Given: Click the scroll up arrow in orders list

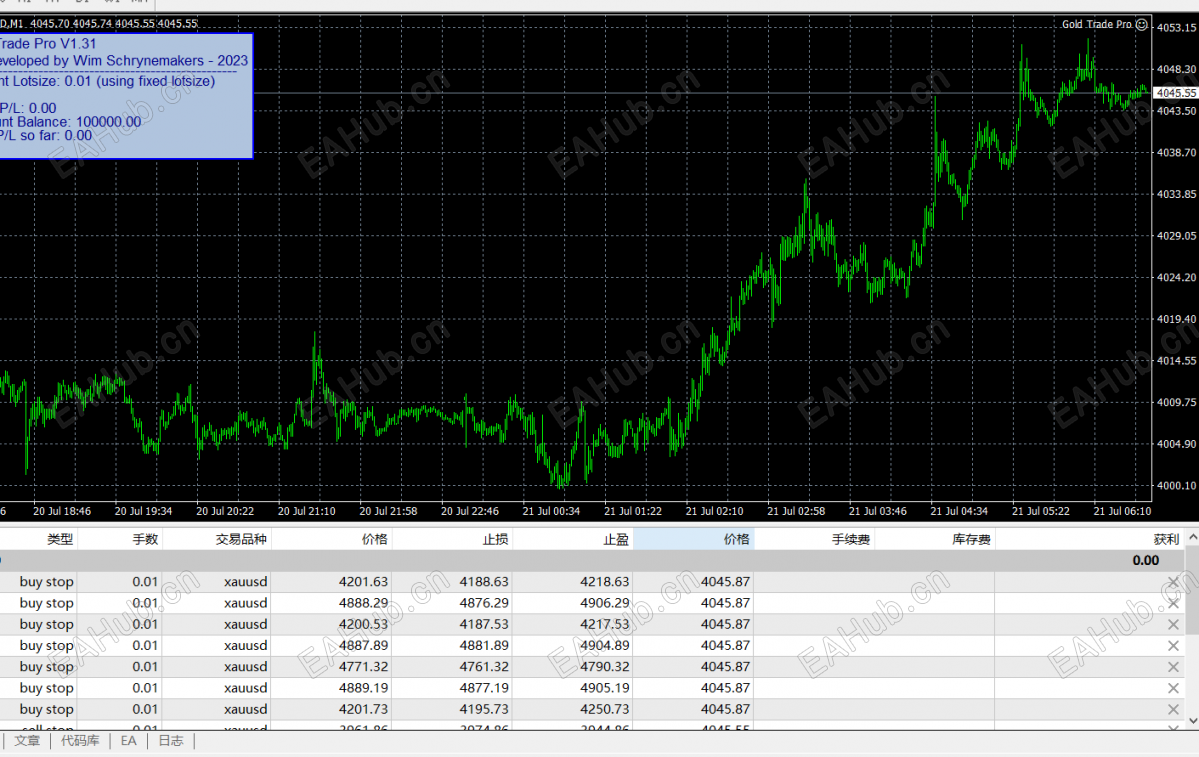Looking at the screenshot, I should (x=1192, y=538).
